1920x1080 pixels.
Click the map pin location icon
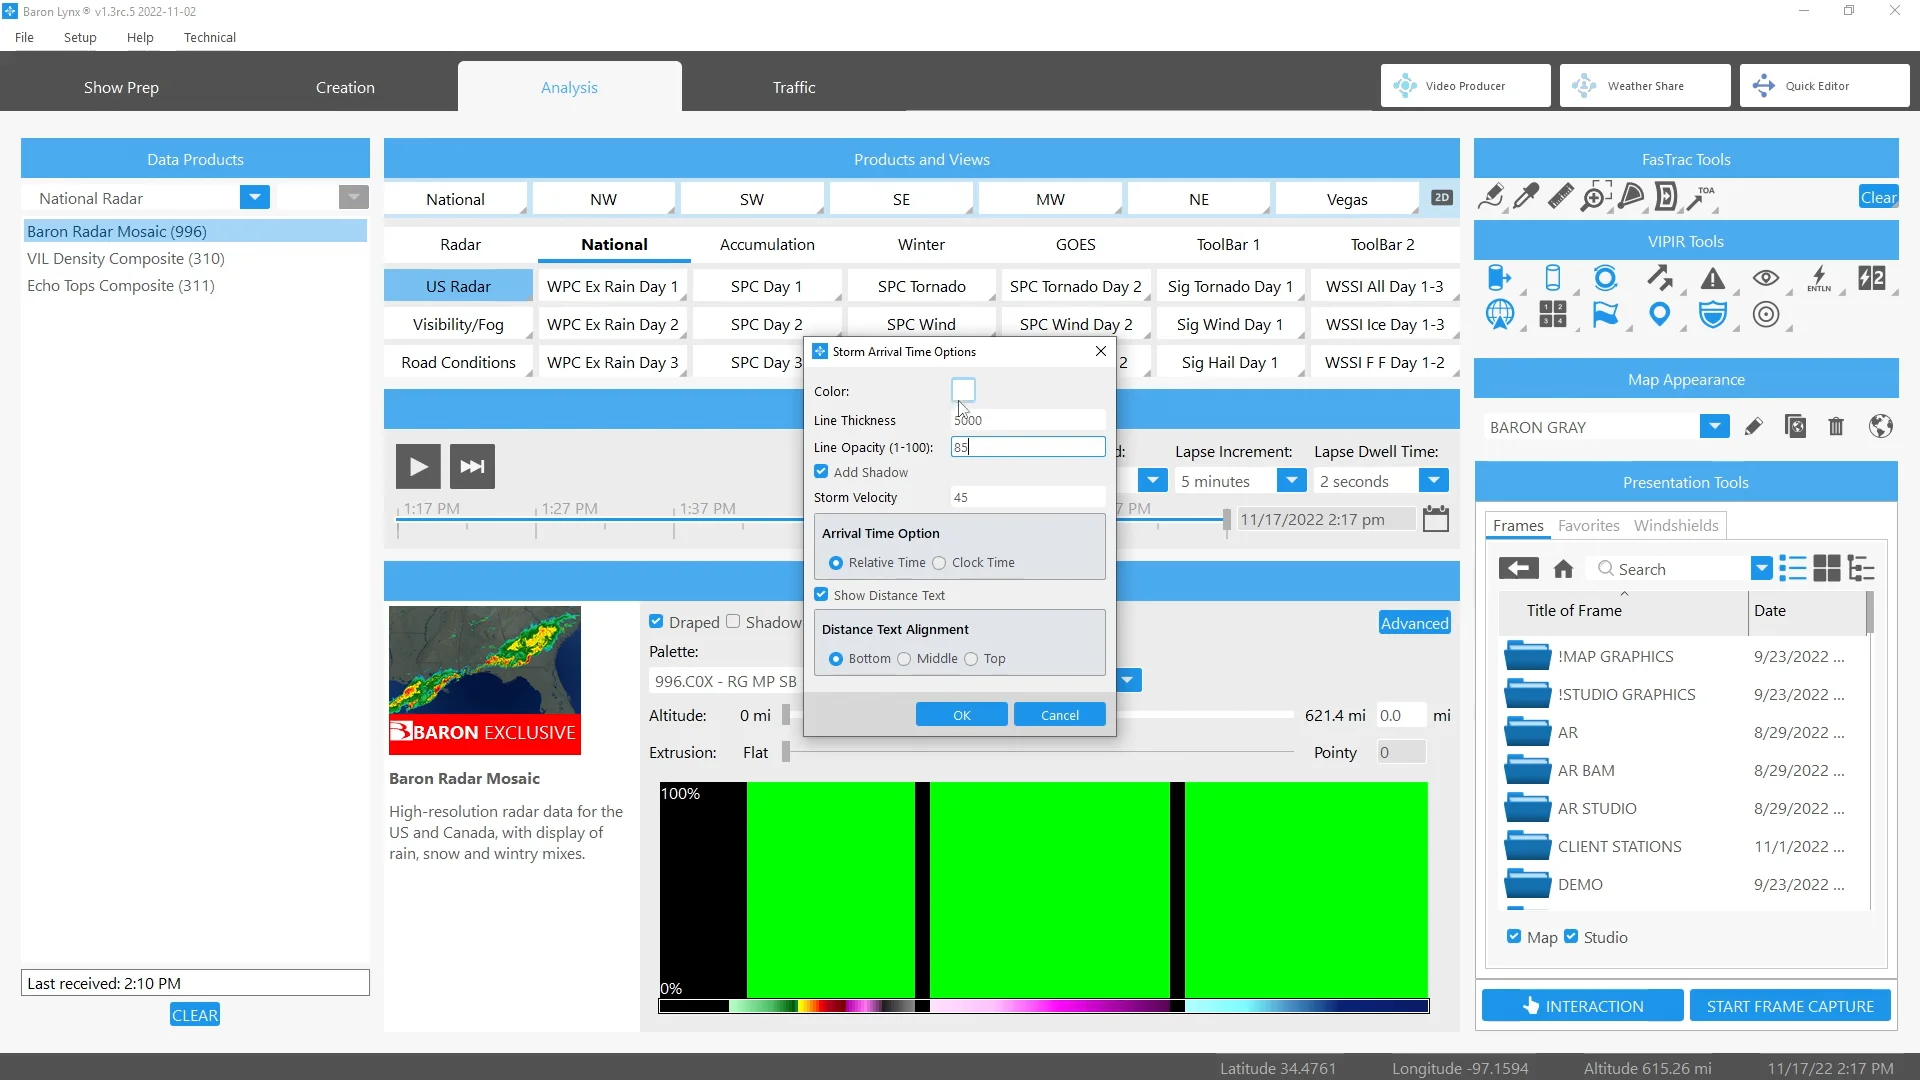coord(1660,314)
